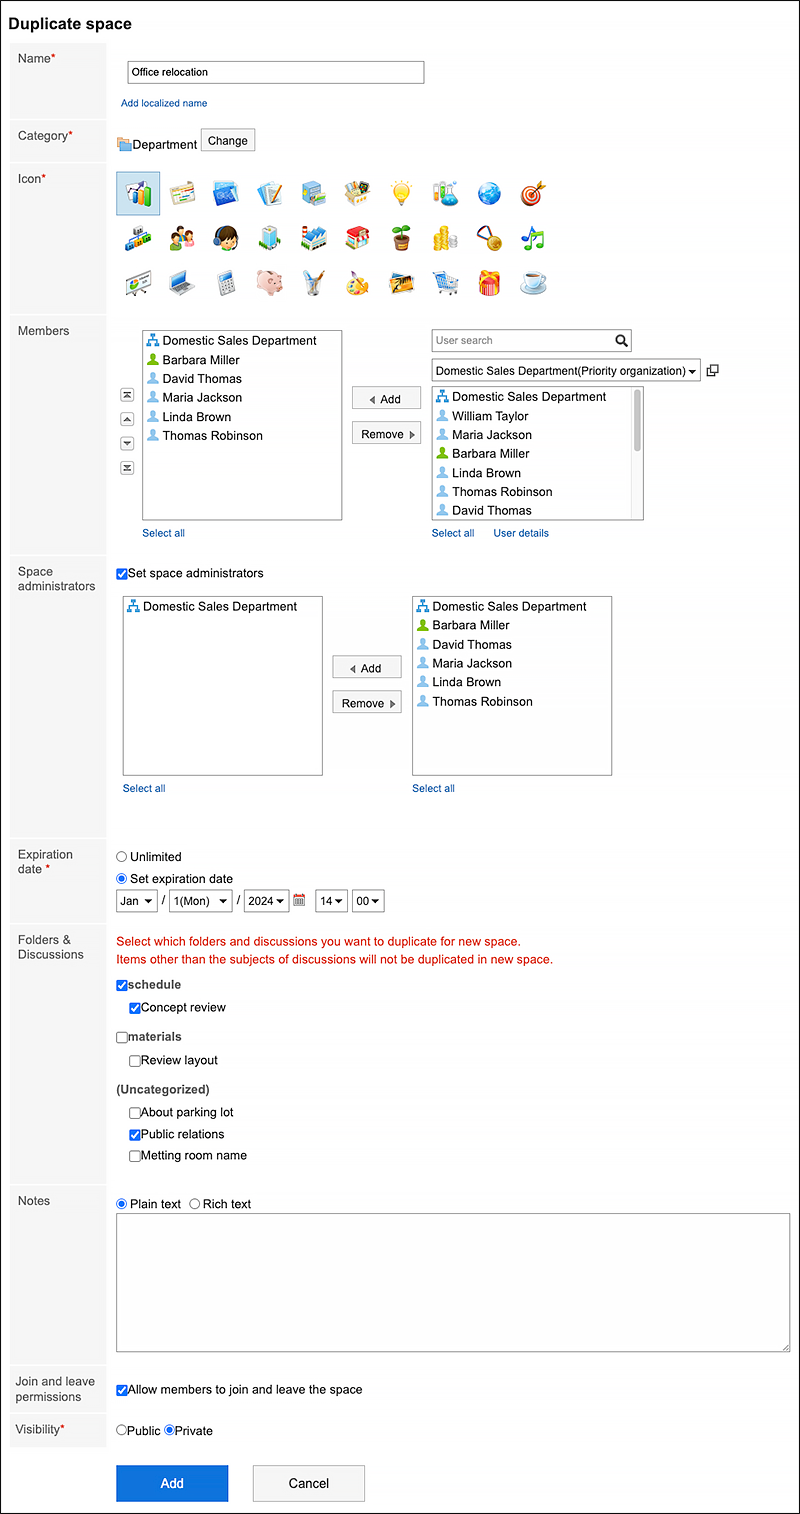
Task: Select Set expiration date radio button
Action: (122, 879)
